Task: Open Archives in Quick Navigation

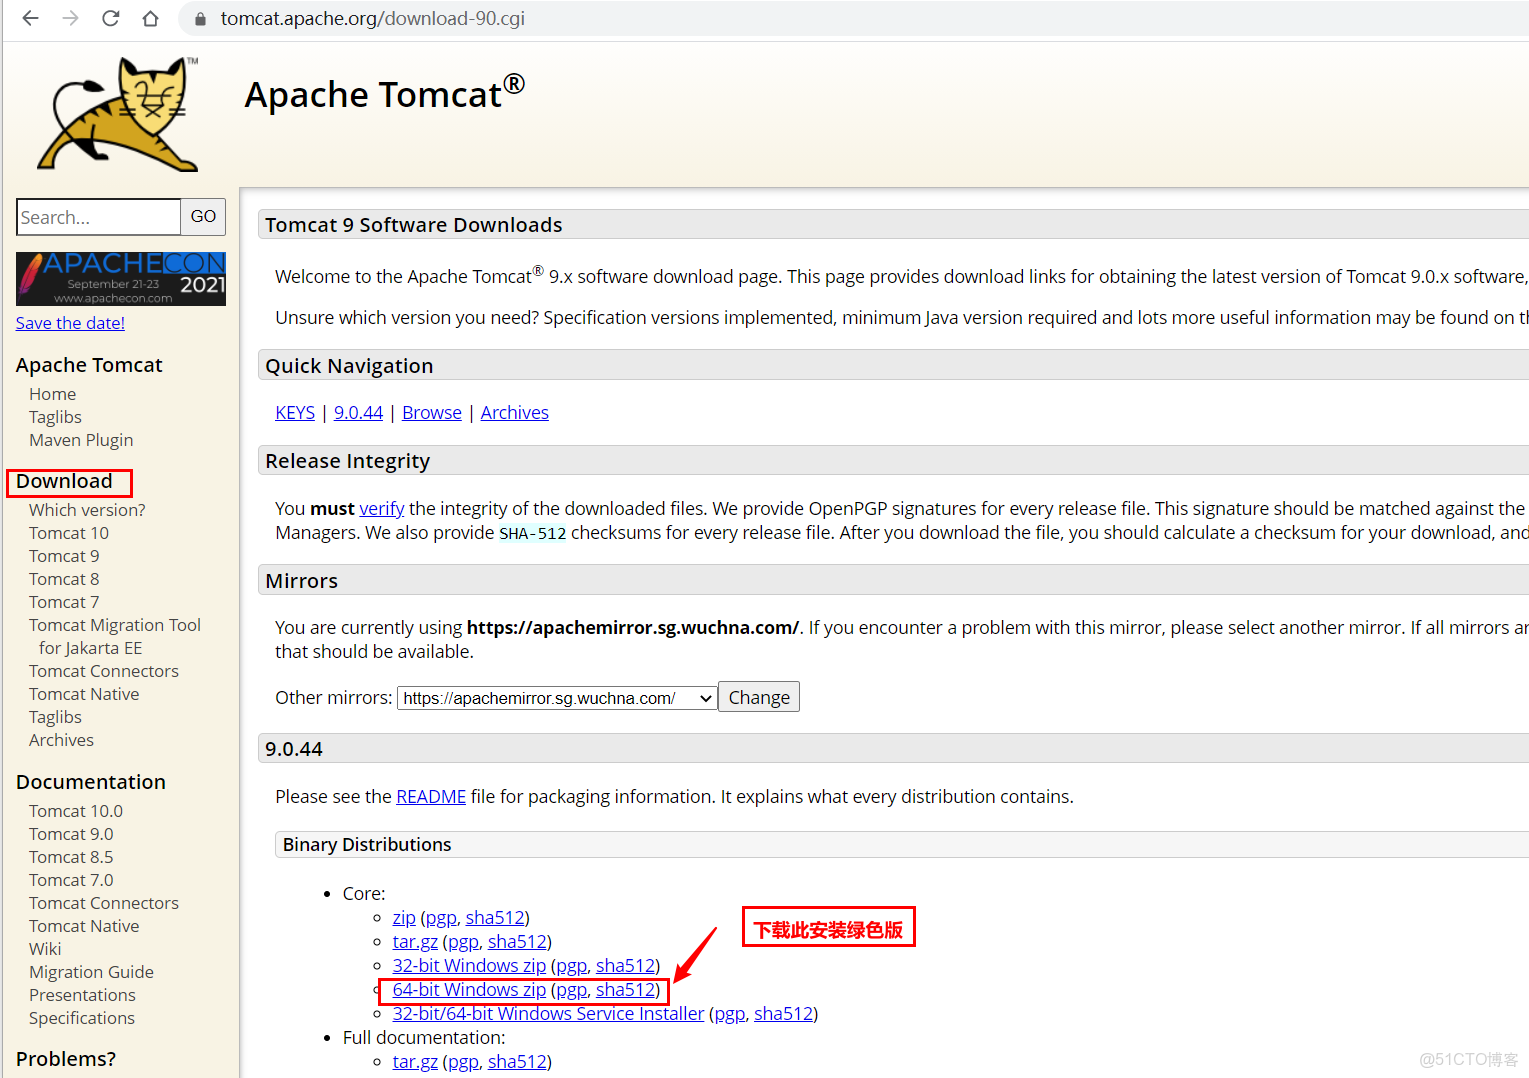Action: click(x=515, y=412)
